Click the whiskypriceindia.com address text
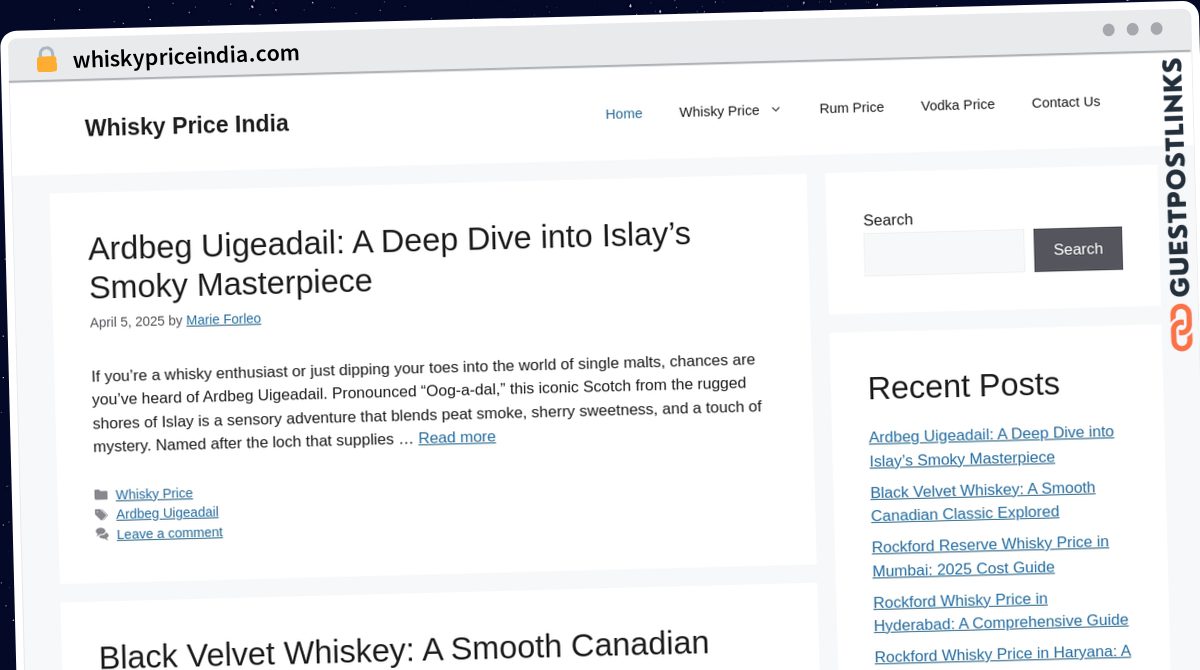Viewport: 1200px width, 670px height. click(186, 56)
